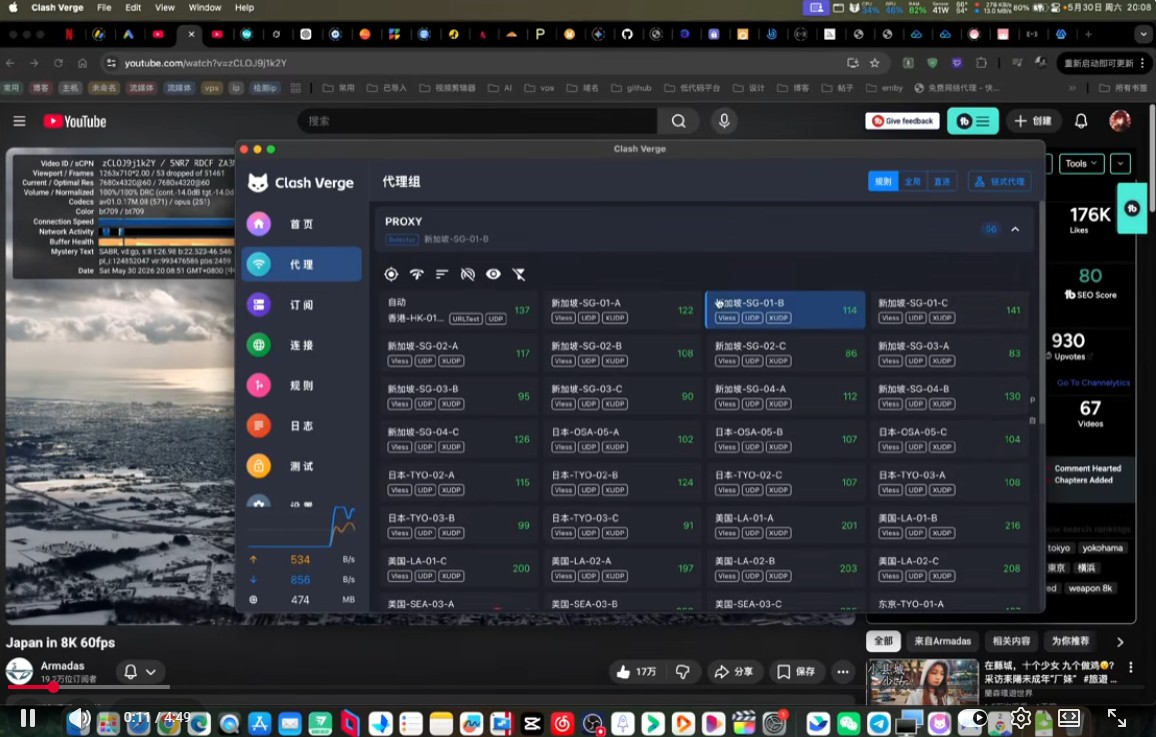Image resolution: width=1156 pixels, height=737 pixels.
Task: Open YouTube notifications bell in header
Action: [x=1081, y=121]
